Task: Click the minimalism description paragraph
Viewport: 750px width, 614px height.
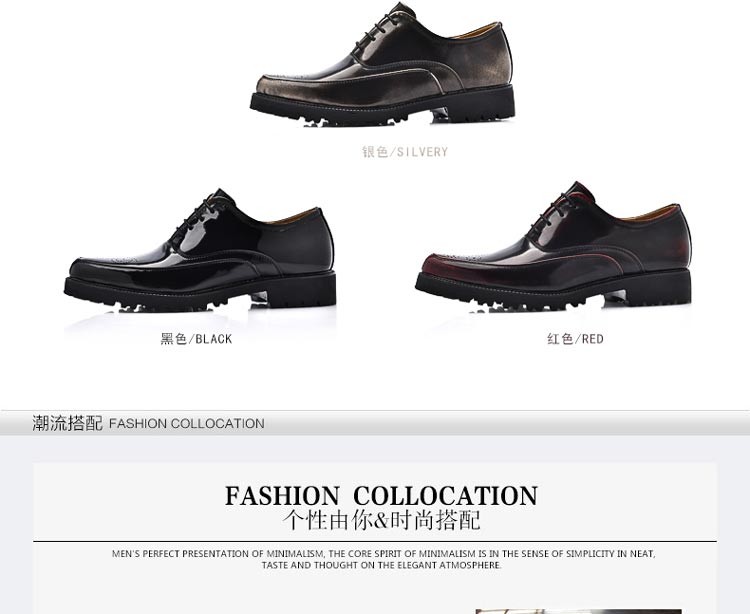Action: coord(383,559)
